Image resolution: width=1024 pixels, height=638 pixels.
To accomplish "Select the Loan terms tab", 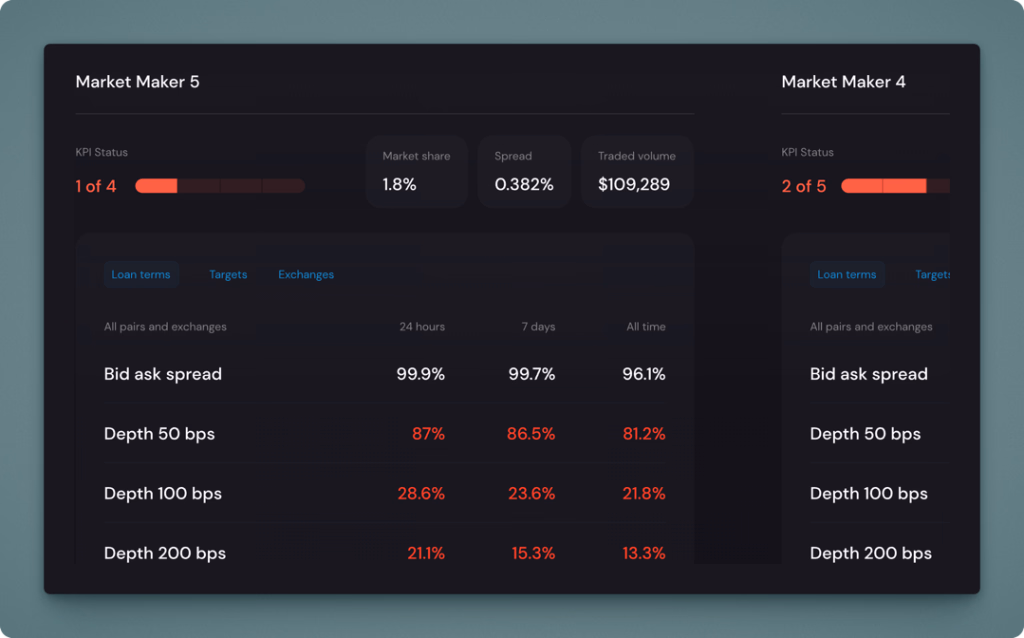I will click(x=141, y=274).
